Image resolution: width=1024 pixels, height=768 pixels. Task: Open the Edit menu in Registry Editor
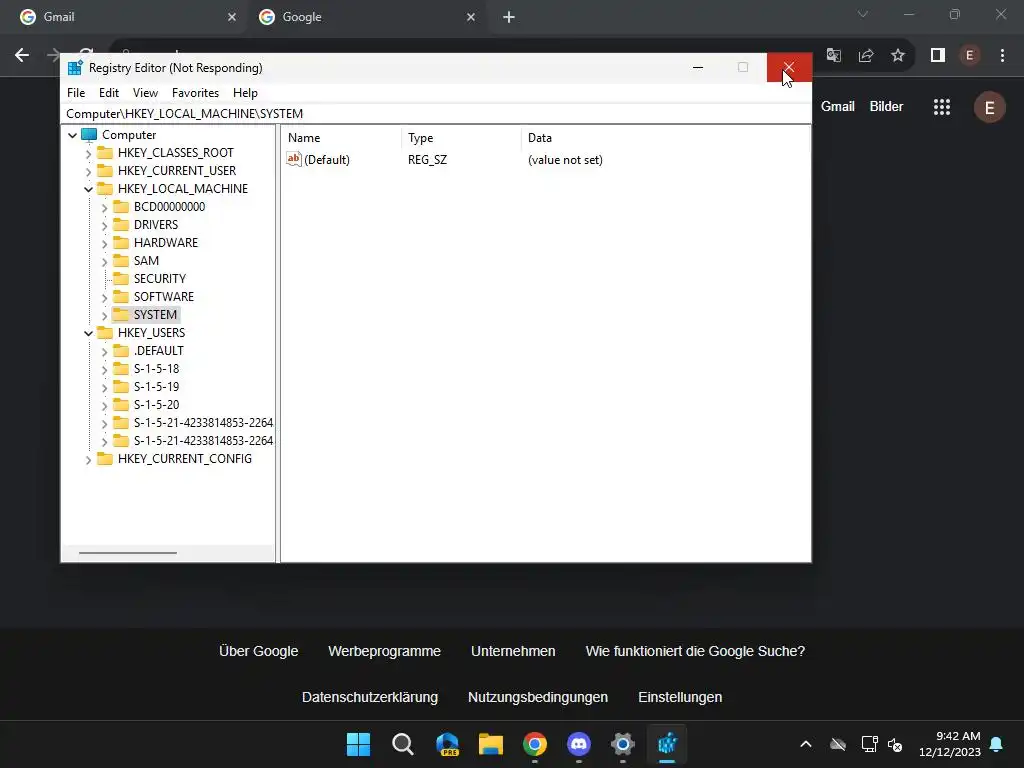point(108,93)
